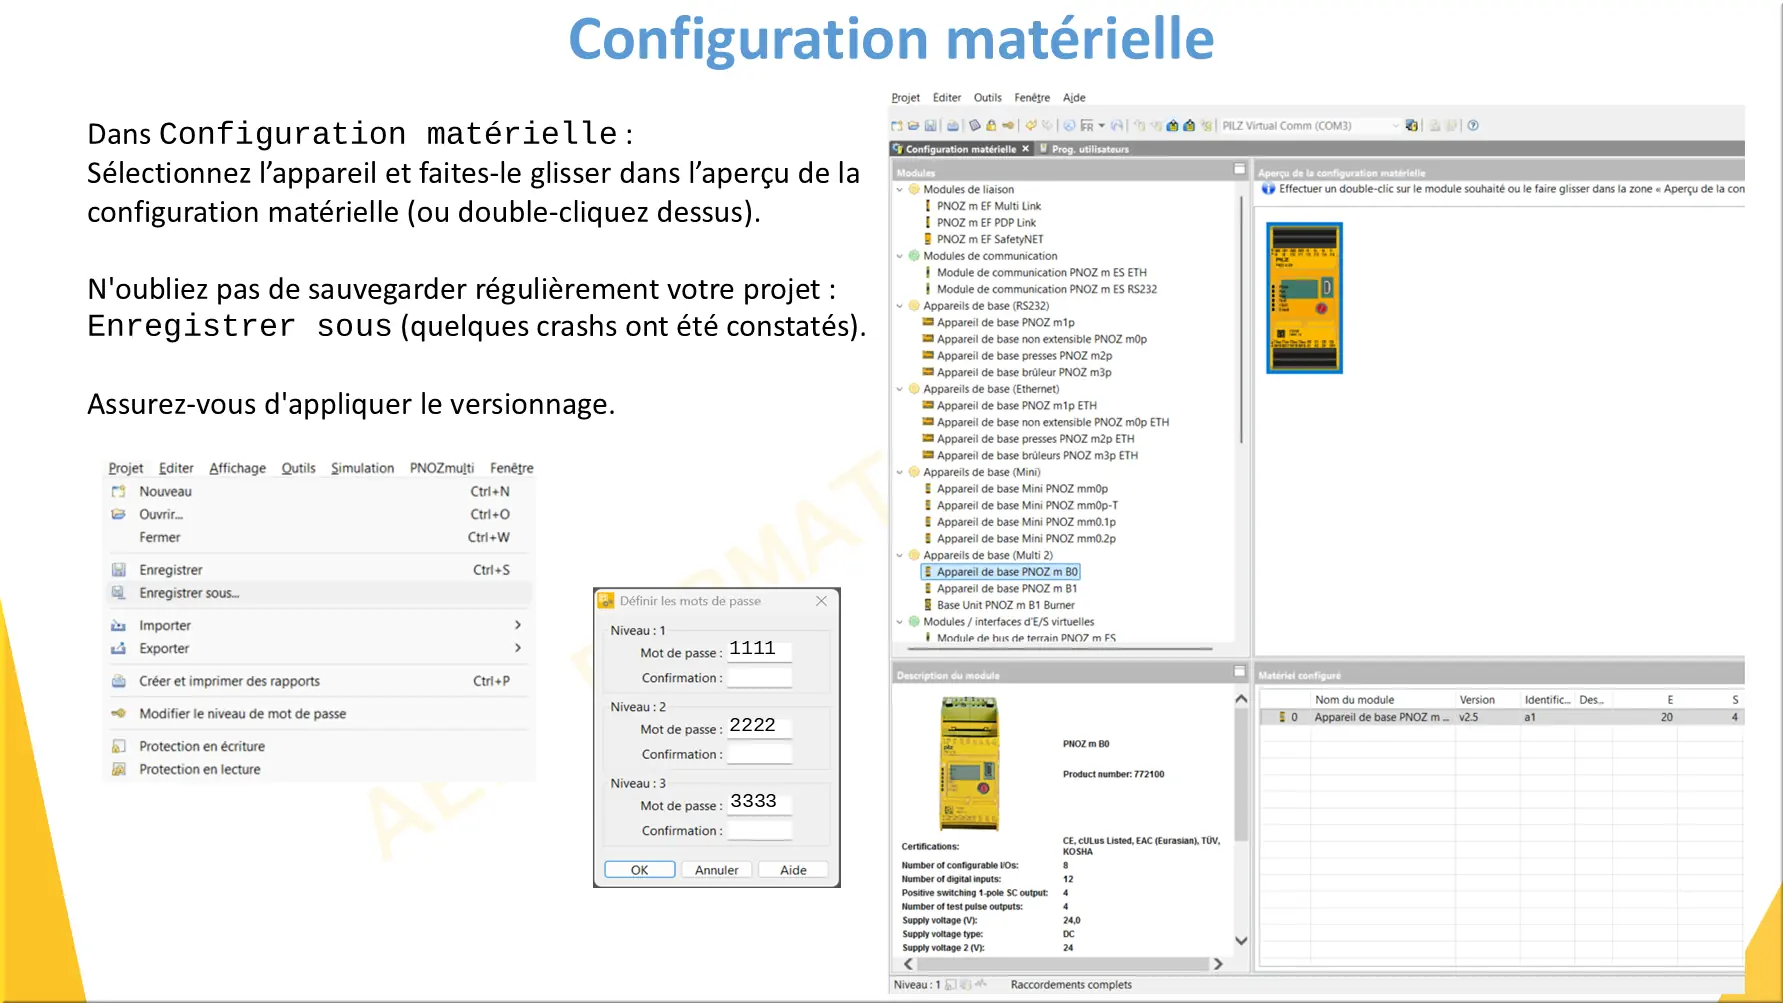Click the module description horizontal scrollbar

pos(1063,964)
